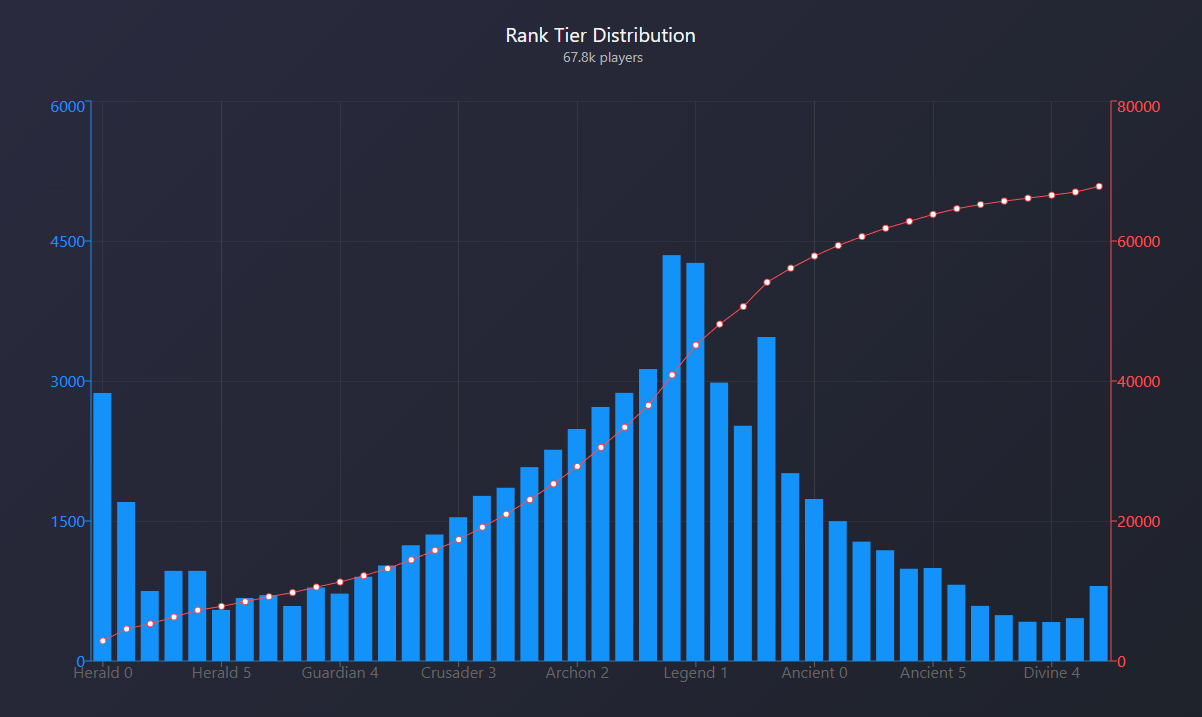Screen dimensions: 1202x717
Task: Click the blue bar above Legend 1 label
Action: [x=695, y=462]
